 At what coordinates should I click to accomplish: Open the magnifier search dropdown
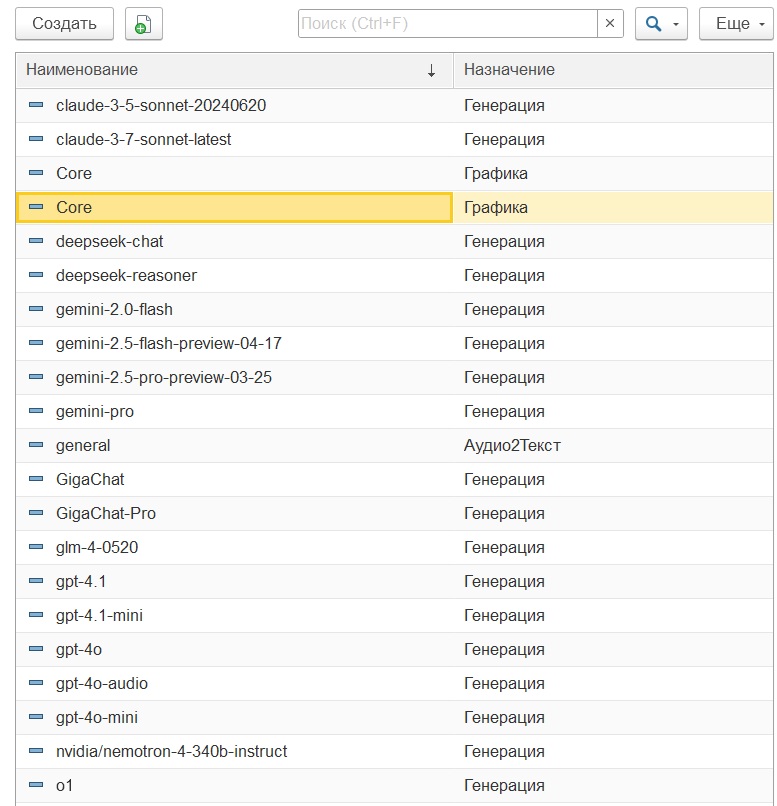(661, 24)
